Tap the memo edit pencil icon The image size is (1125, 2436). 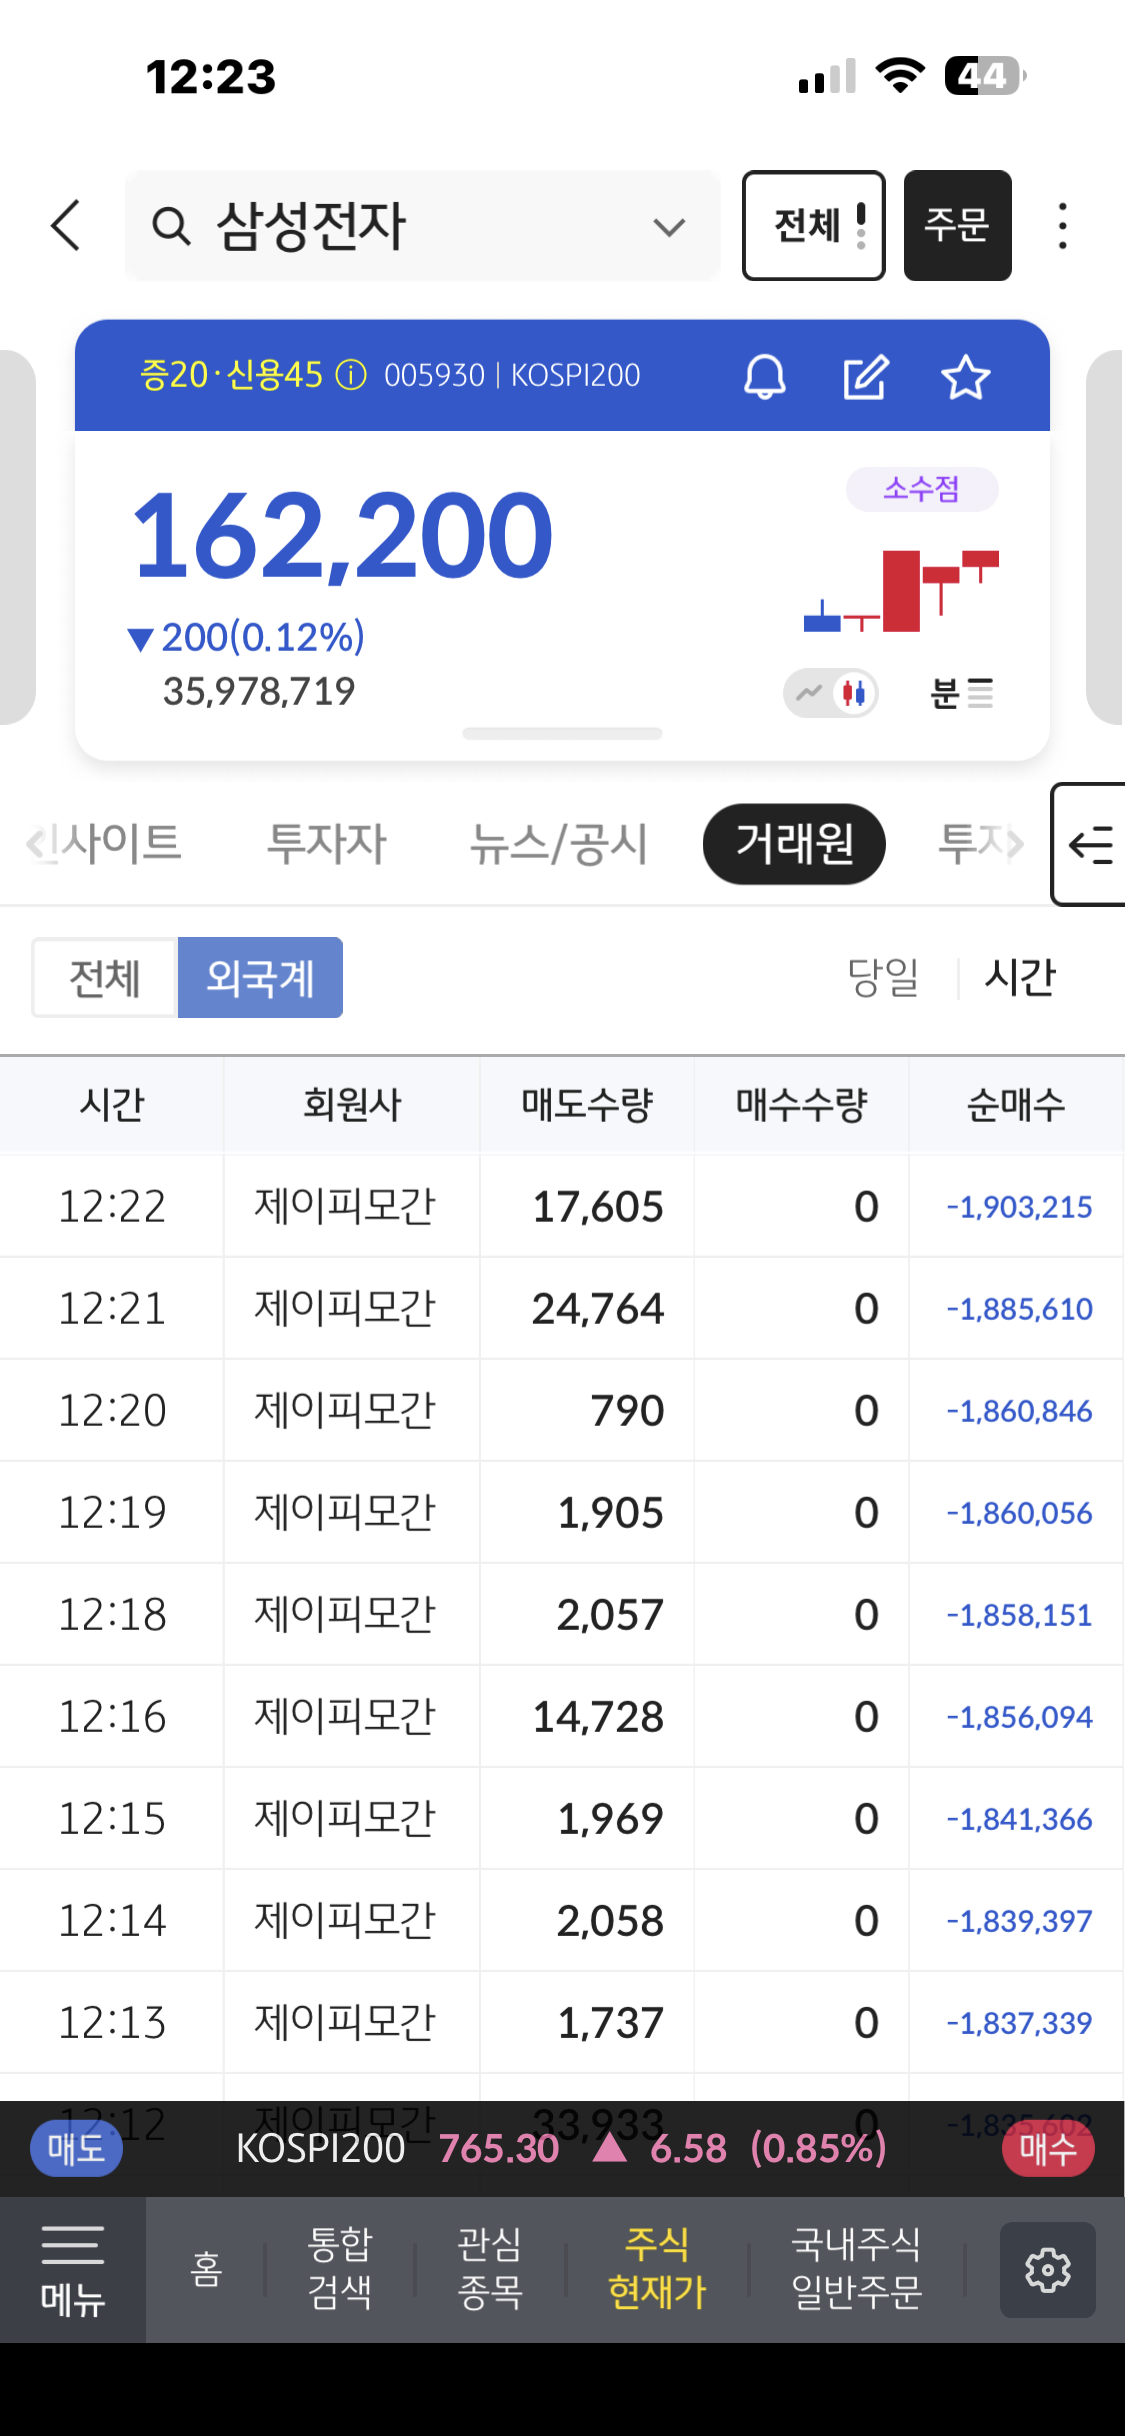[x=865, y=377]
